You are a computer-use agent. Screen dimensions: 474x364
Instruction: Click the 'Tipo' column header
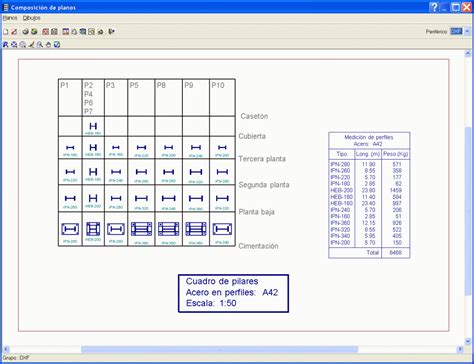342,154
